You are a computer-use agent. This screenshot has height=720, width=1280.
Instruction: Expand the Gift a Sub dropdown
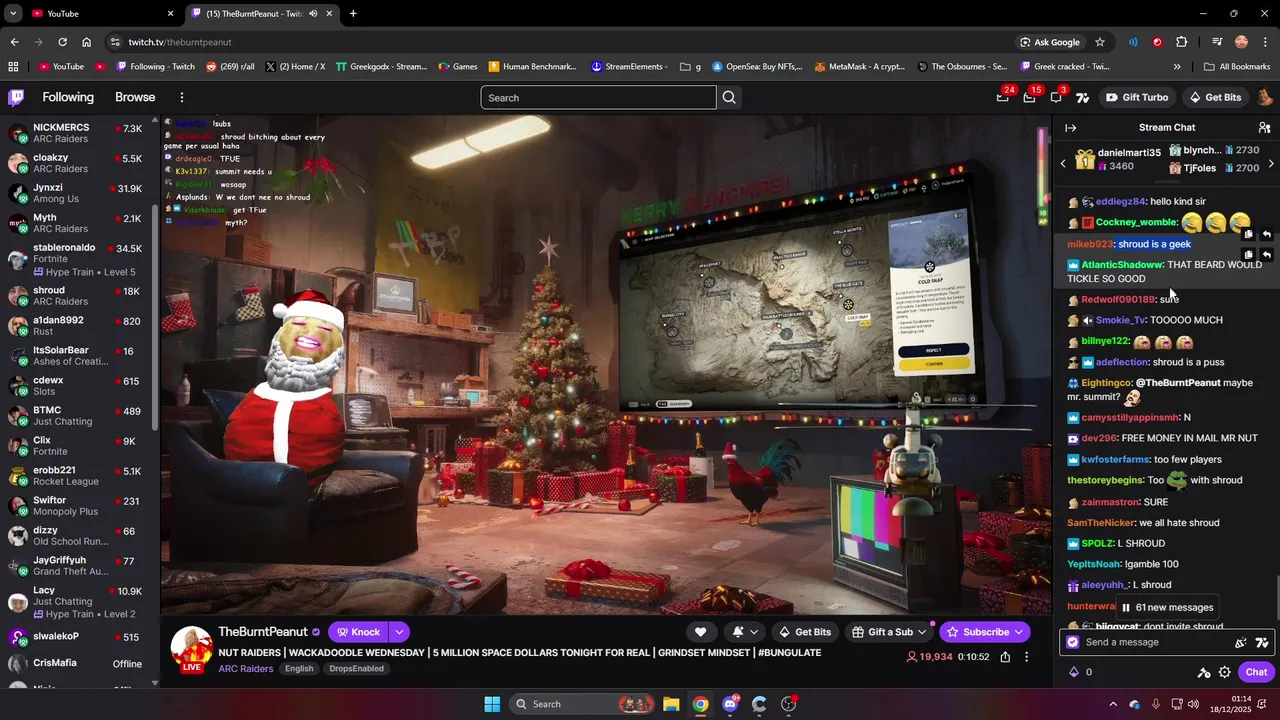[922, 632]
